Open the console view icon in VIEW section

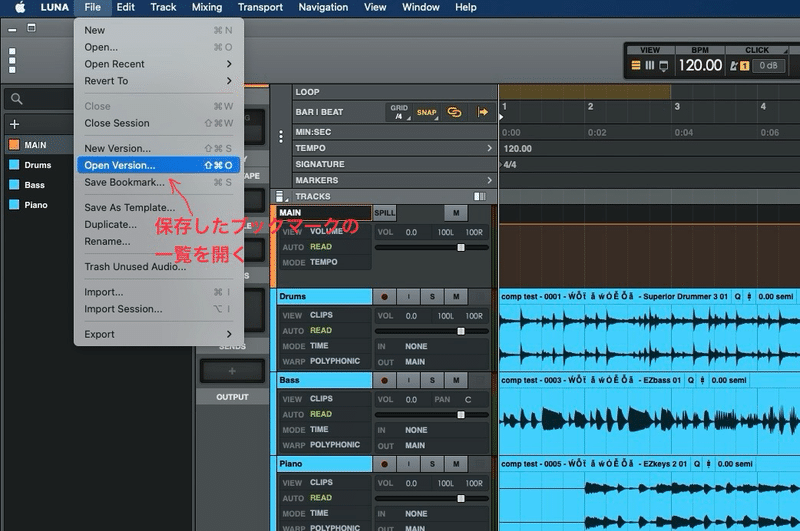pyautogui.click(x=663, y=66)
